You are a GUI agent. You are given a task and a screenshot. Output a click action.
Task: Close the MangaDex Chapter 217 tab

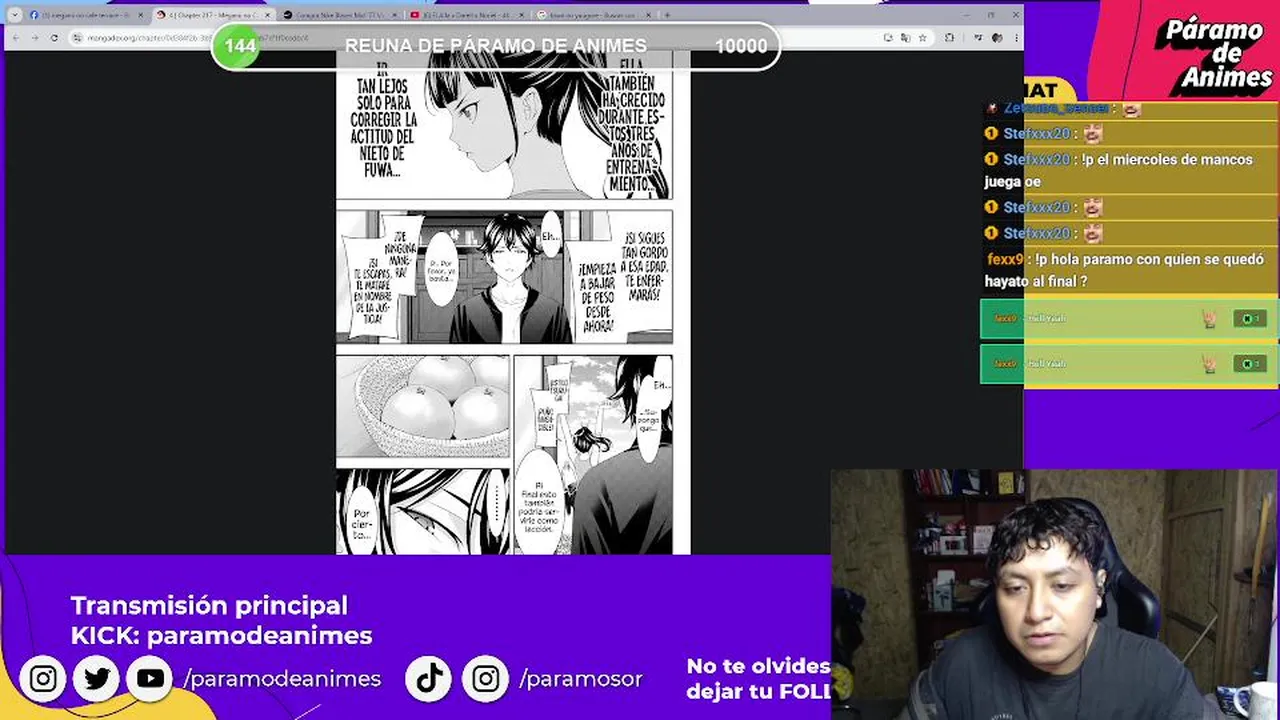[267, 15]
